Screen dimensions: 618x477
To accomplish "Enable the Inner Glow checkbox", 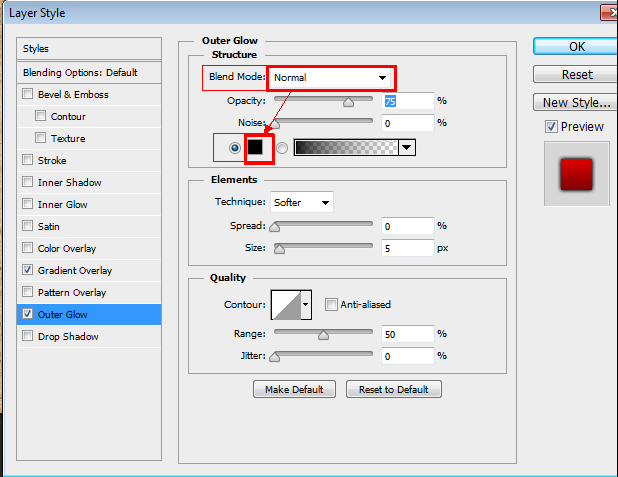I will click(x=28, y=204).
